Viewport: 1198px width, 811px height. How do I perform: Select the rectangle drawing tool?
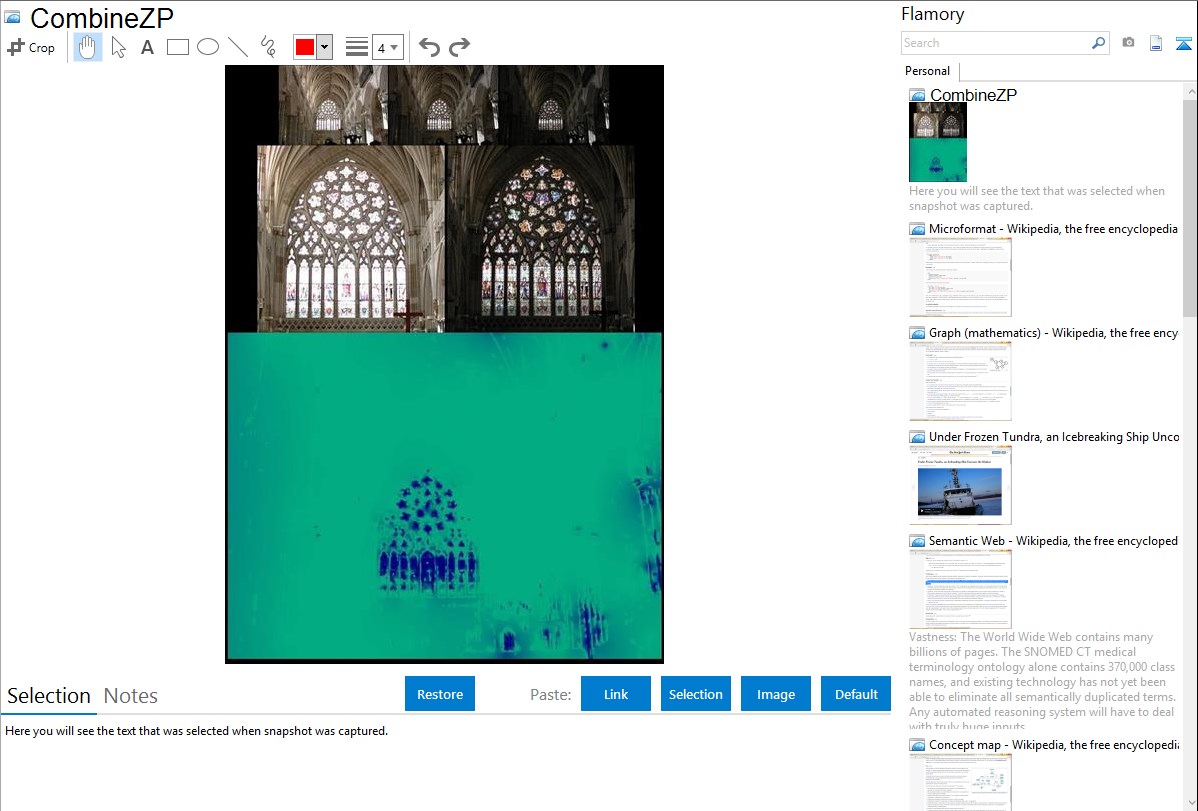point(177,47)
